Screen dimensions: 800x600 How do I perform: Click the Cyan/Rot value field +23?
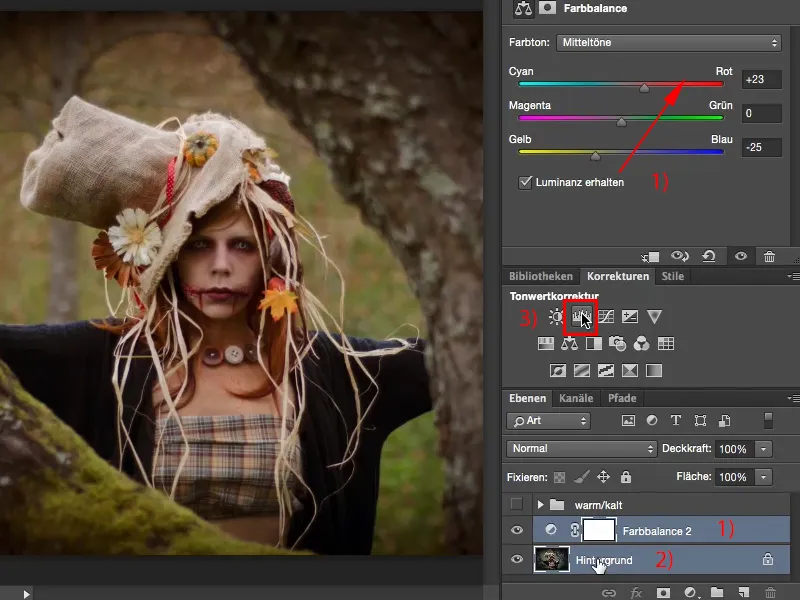761,80
